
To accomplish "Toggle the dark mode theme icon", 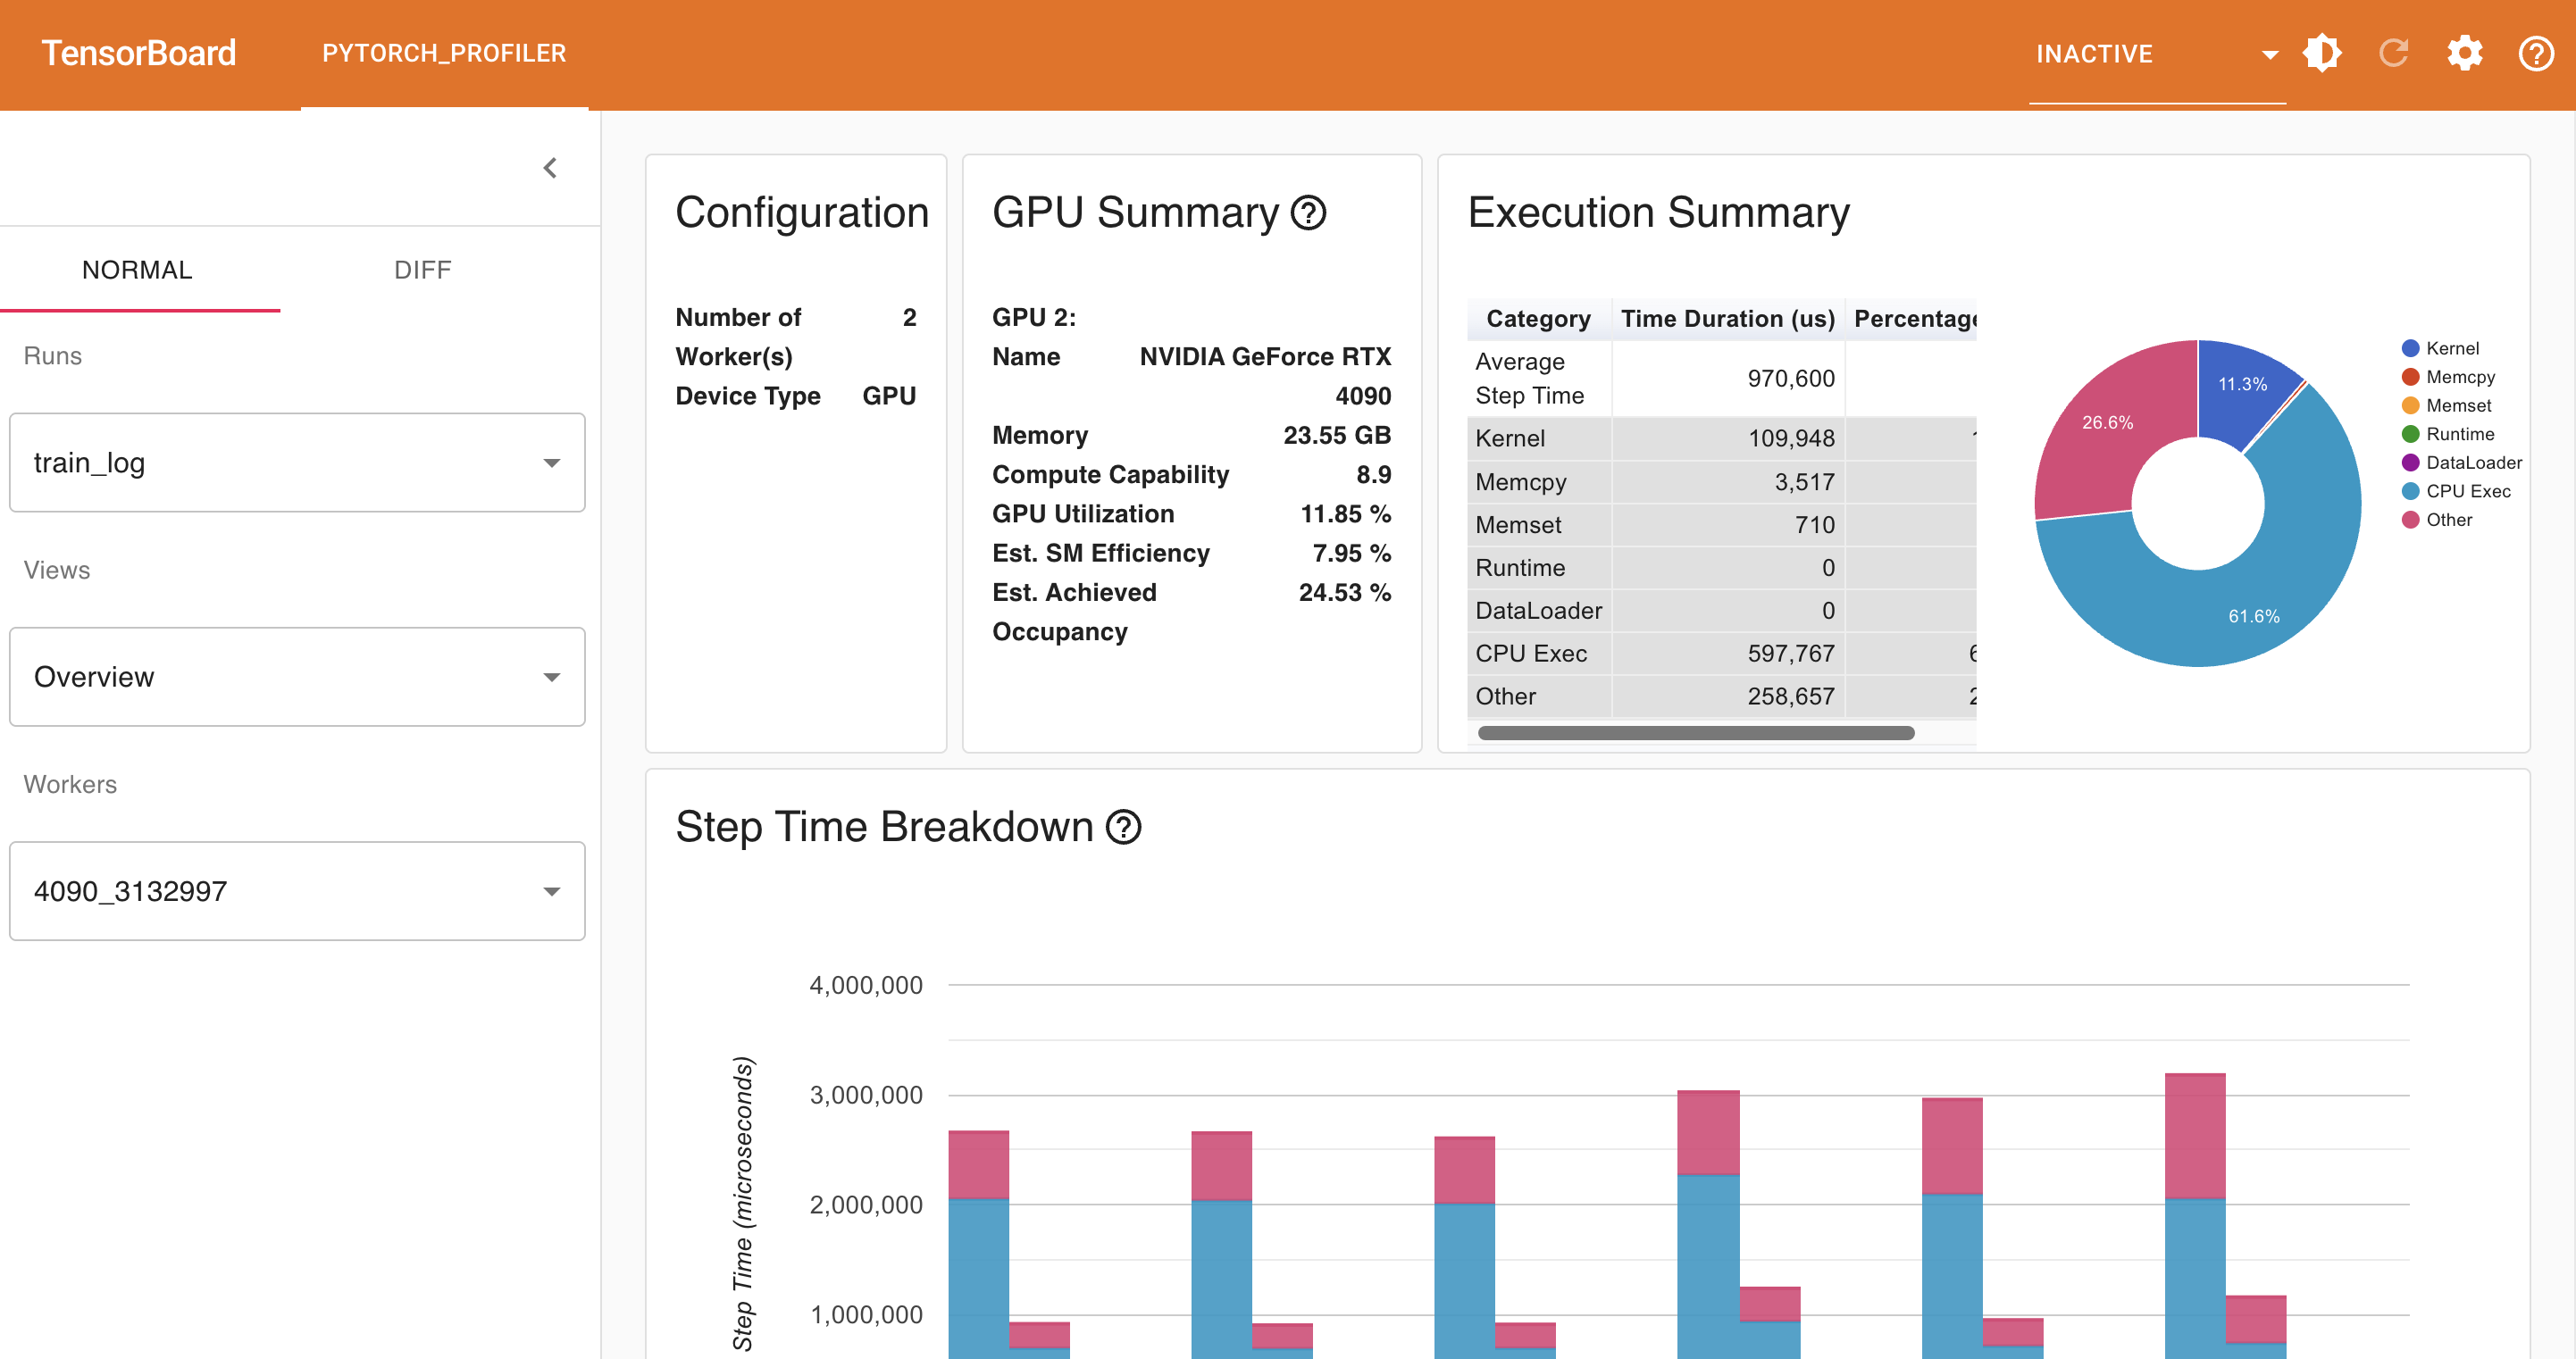I will pos(2321,53).
